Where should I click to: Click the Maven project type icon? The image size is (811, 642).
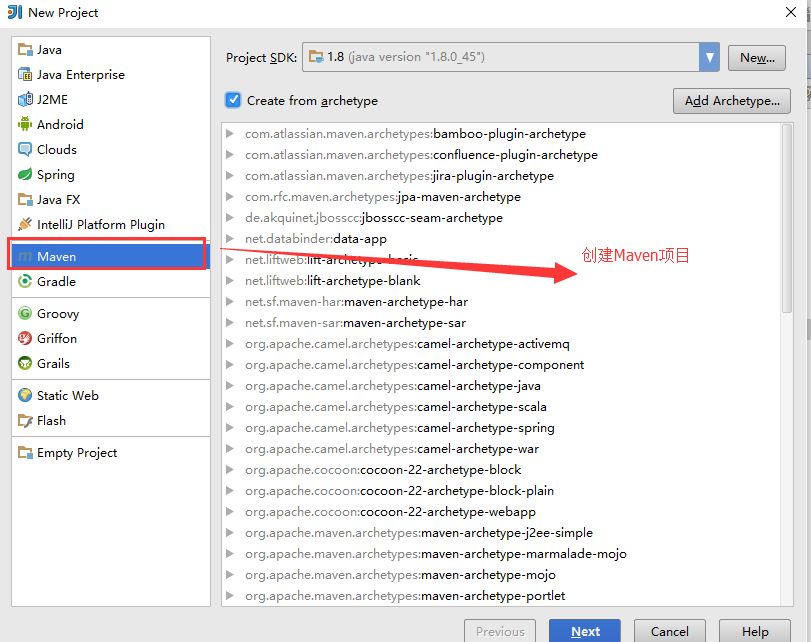click(x=25, y=257)
